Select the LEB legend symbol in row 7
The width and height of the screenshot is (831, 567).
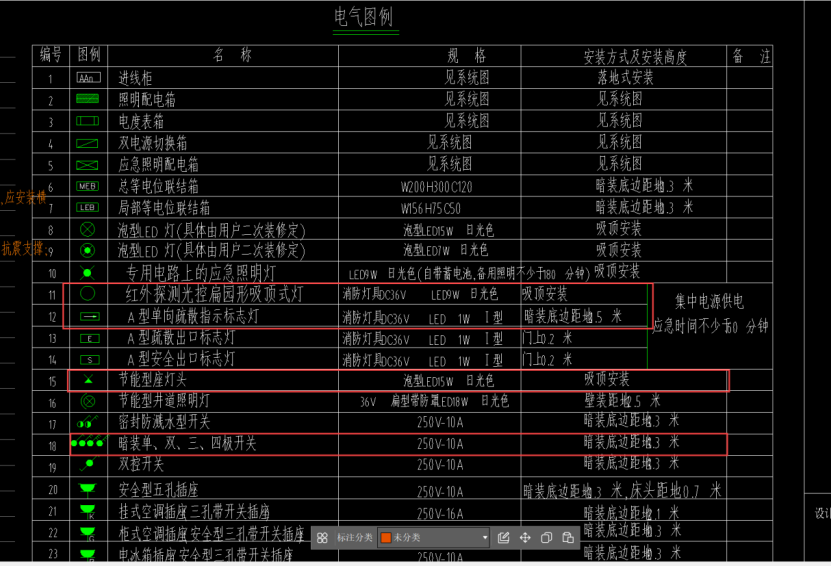point(88,207)
